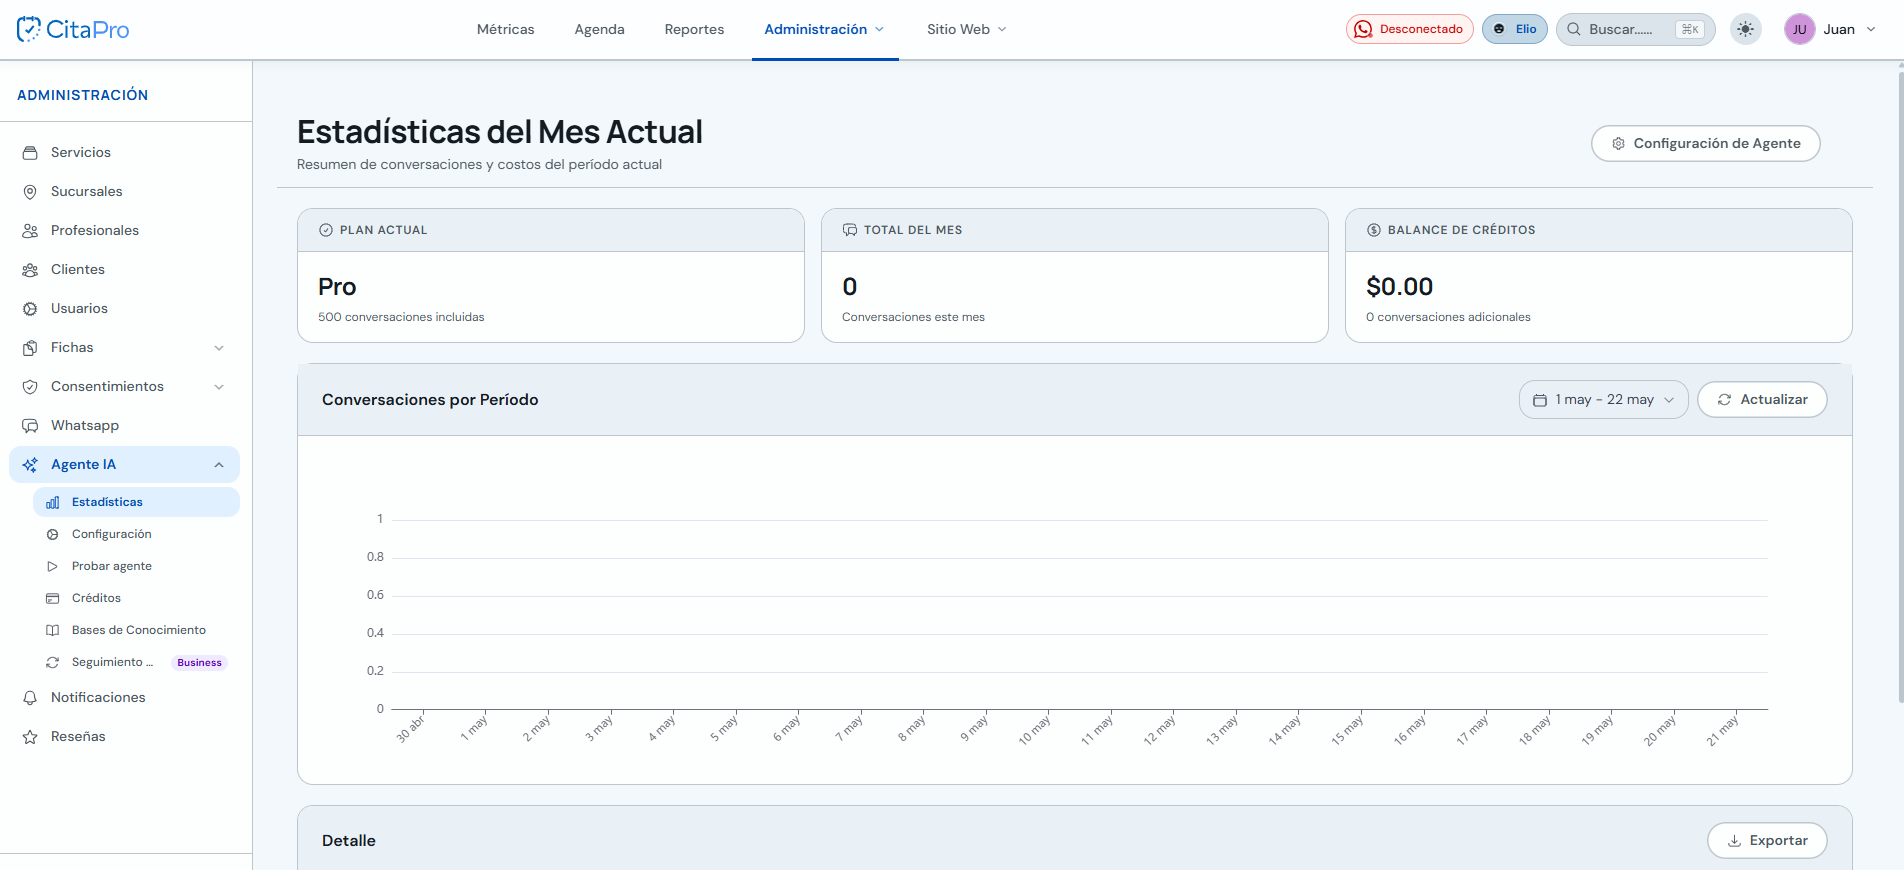Open Servicios in the sidebar
The height and width of the screenshot is (870, 1904).
tap(125, 152)
